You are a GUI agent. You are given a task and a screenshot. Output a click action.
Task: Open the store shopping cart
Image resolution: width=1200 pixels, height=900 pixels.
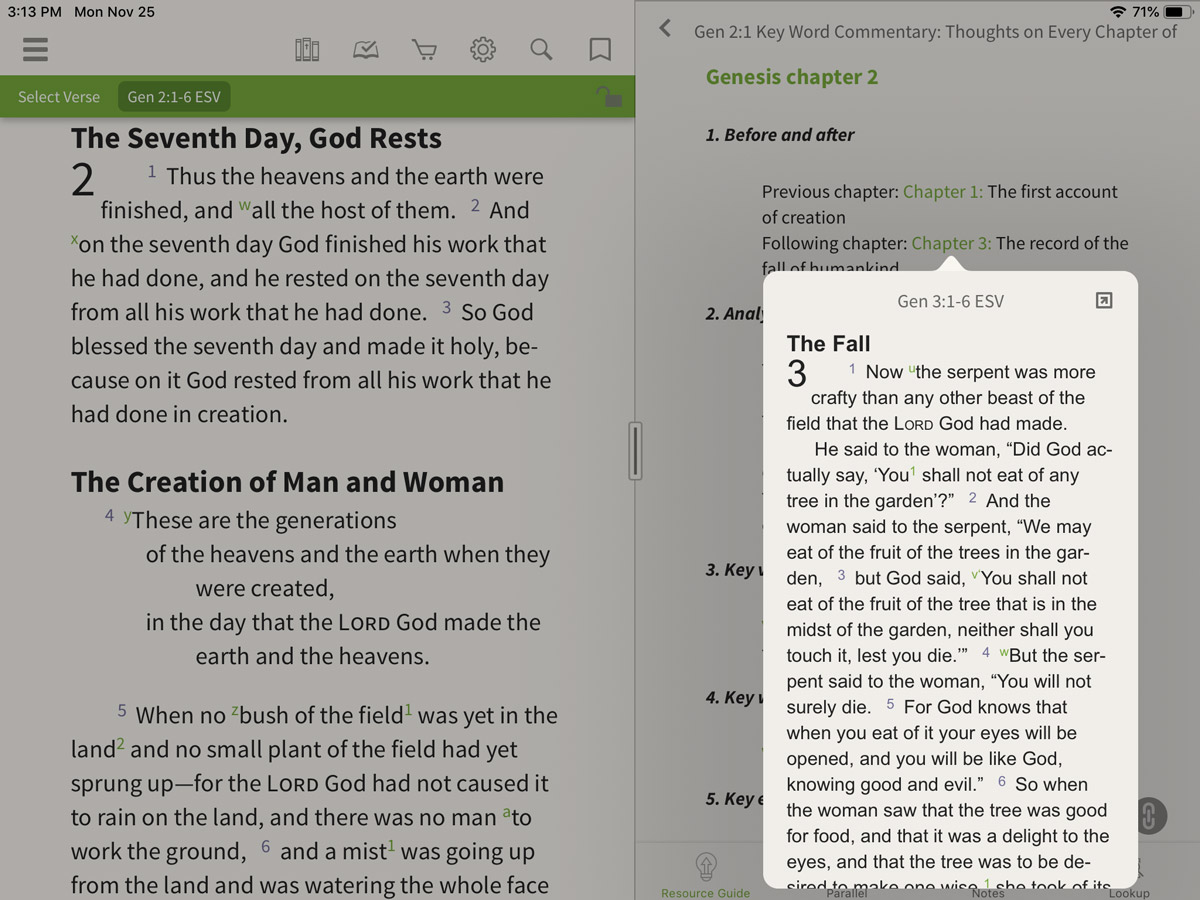(424, 49)
